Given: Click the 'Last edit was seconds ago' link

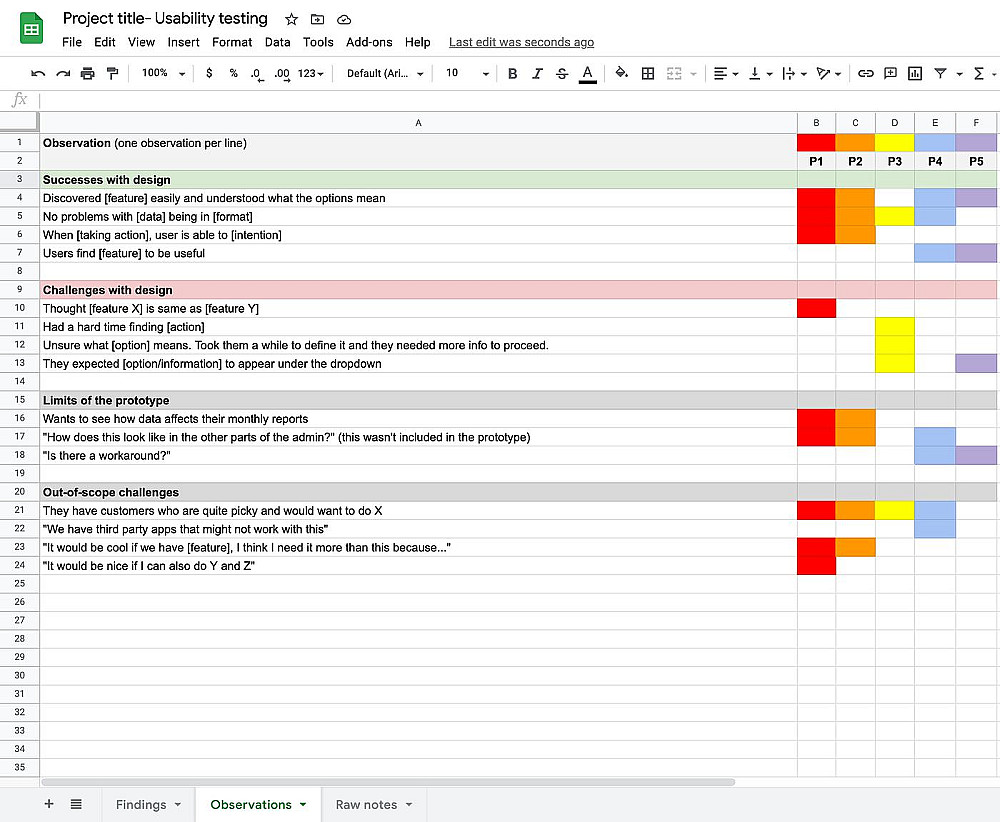Looking at the screenshot, I should pos(521,42).
